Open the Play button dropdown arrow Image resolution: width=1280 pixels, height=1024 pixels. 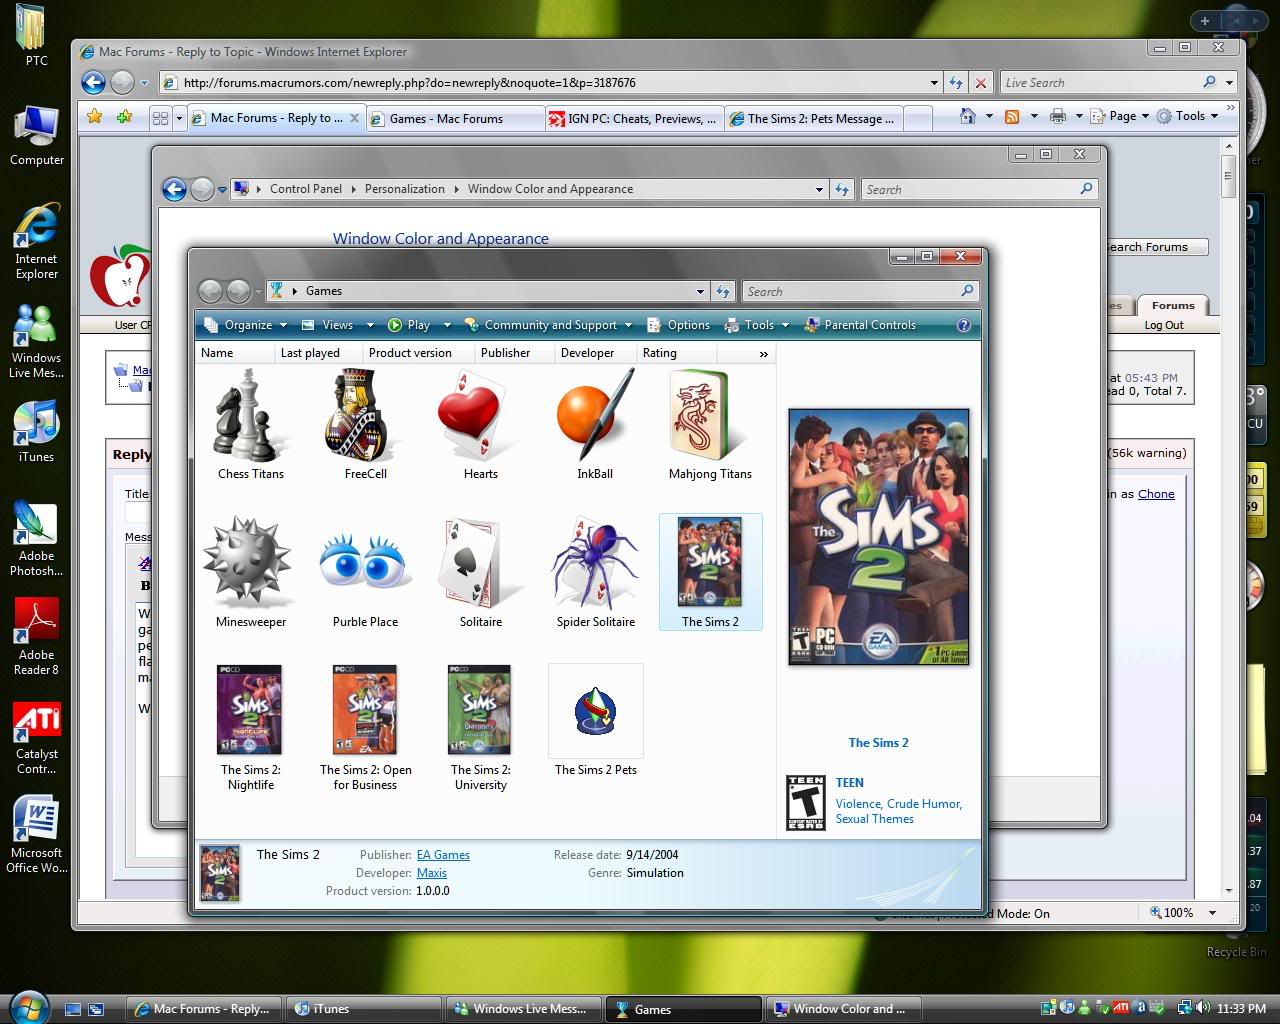tap(447, 325)
